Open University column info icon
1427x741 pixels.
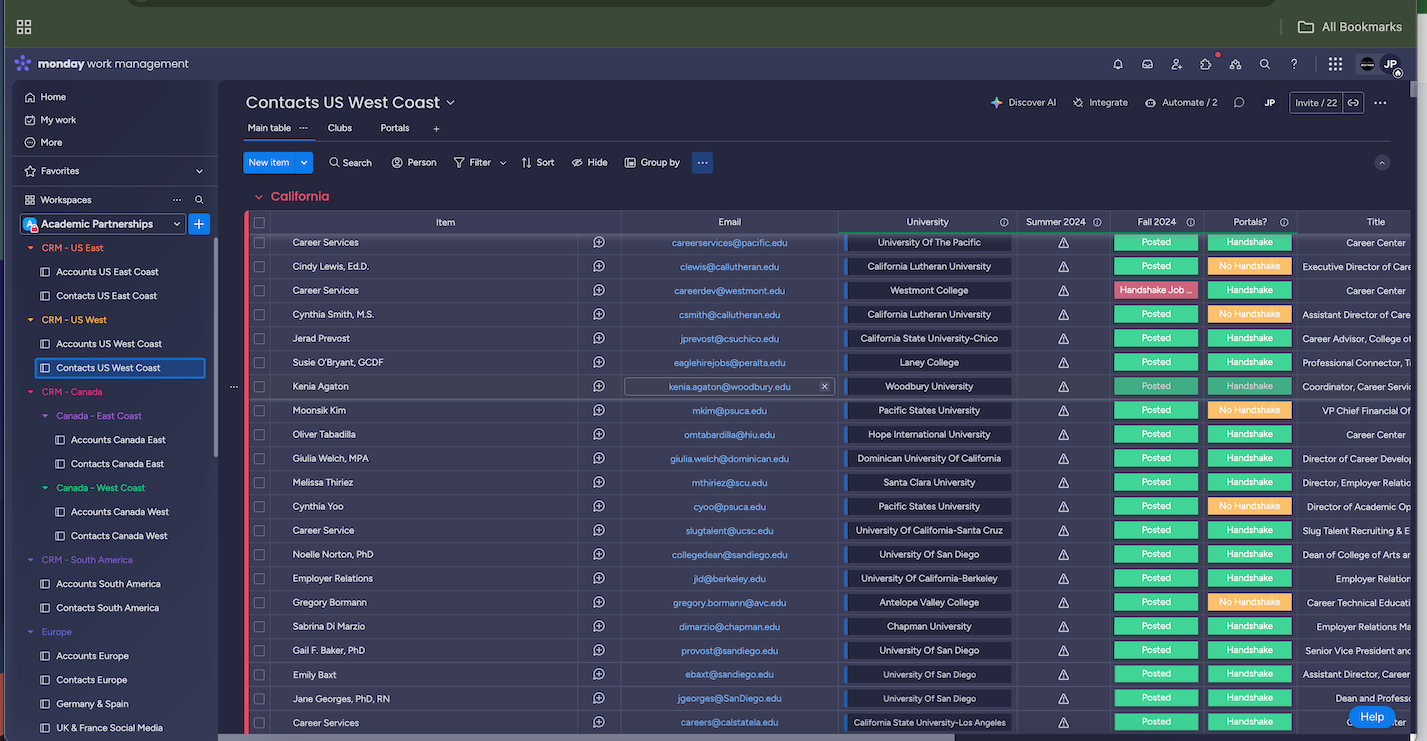click(1004, 222)
